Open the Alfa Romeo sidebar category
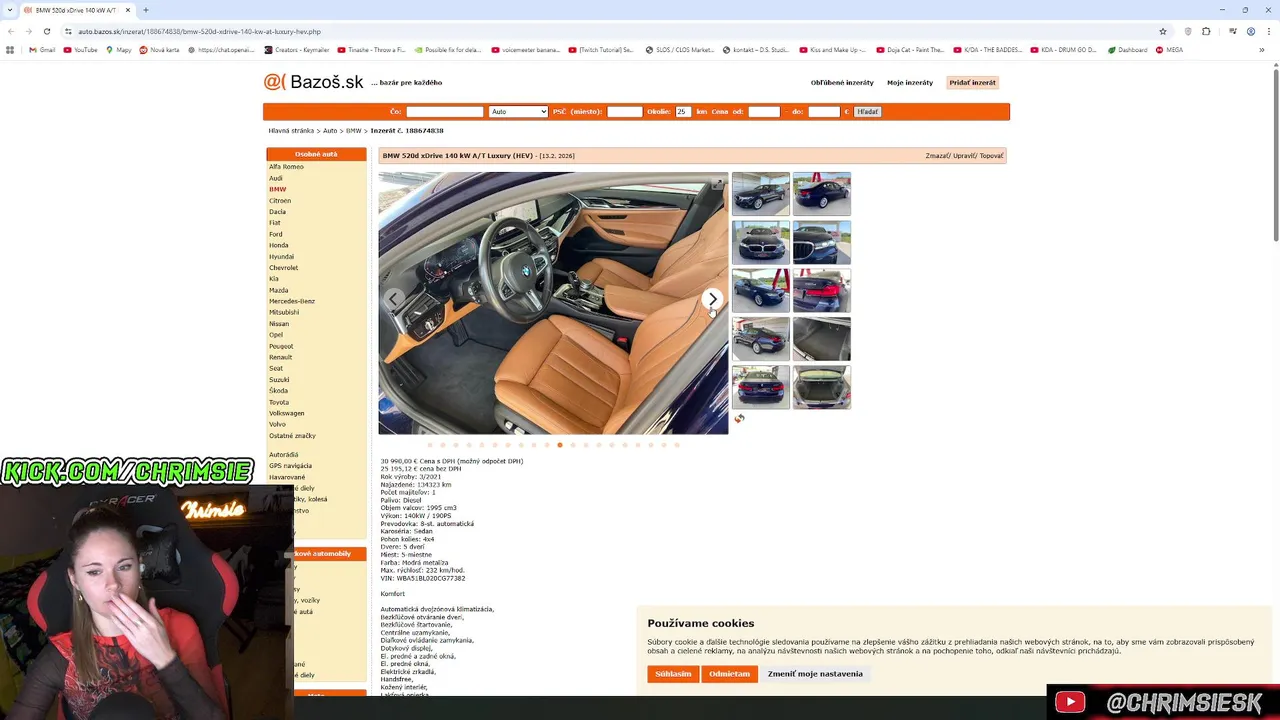 click(286, 167)
